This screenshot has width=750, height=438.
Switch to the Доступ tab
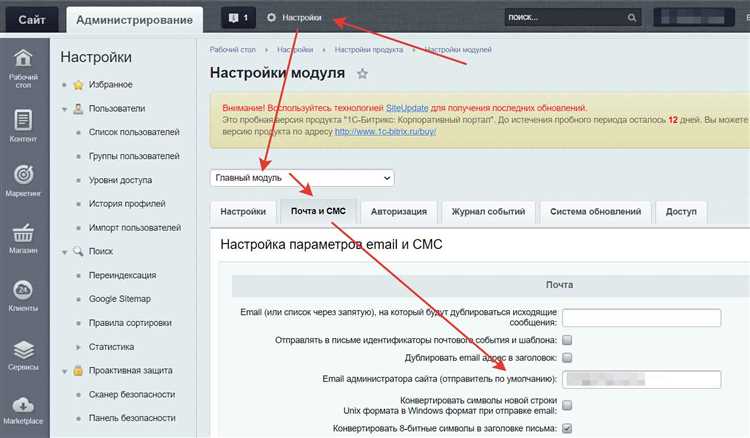[x=681, y=212]
